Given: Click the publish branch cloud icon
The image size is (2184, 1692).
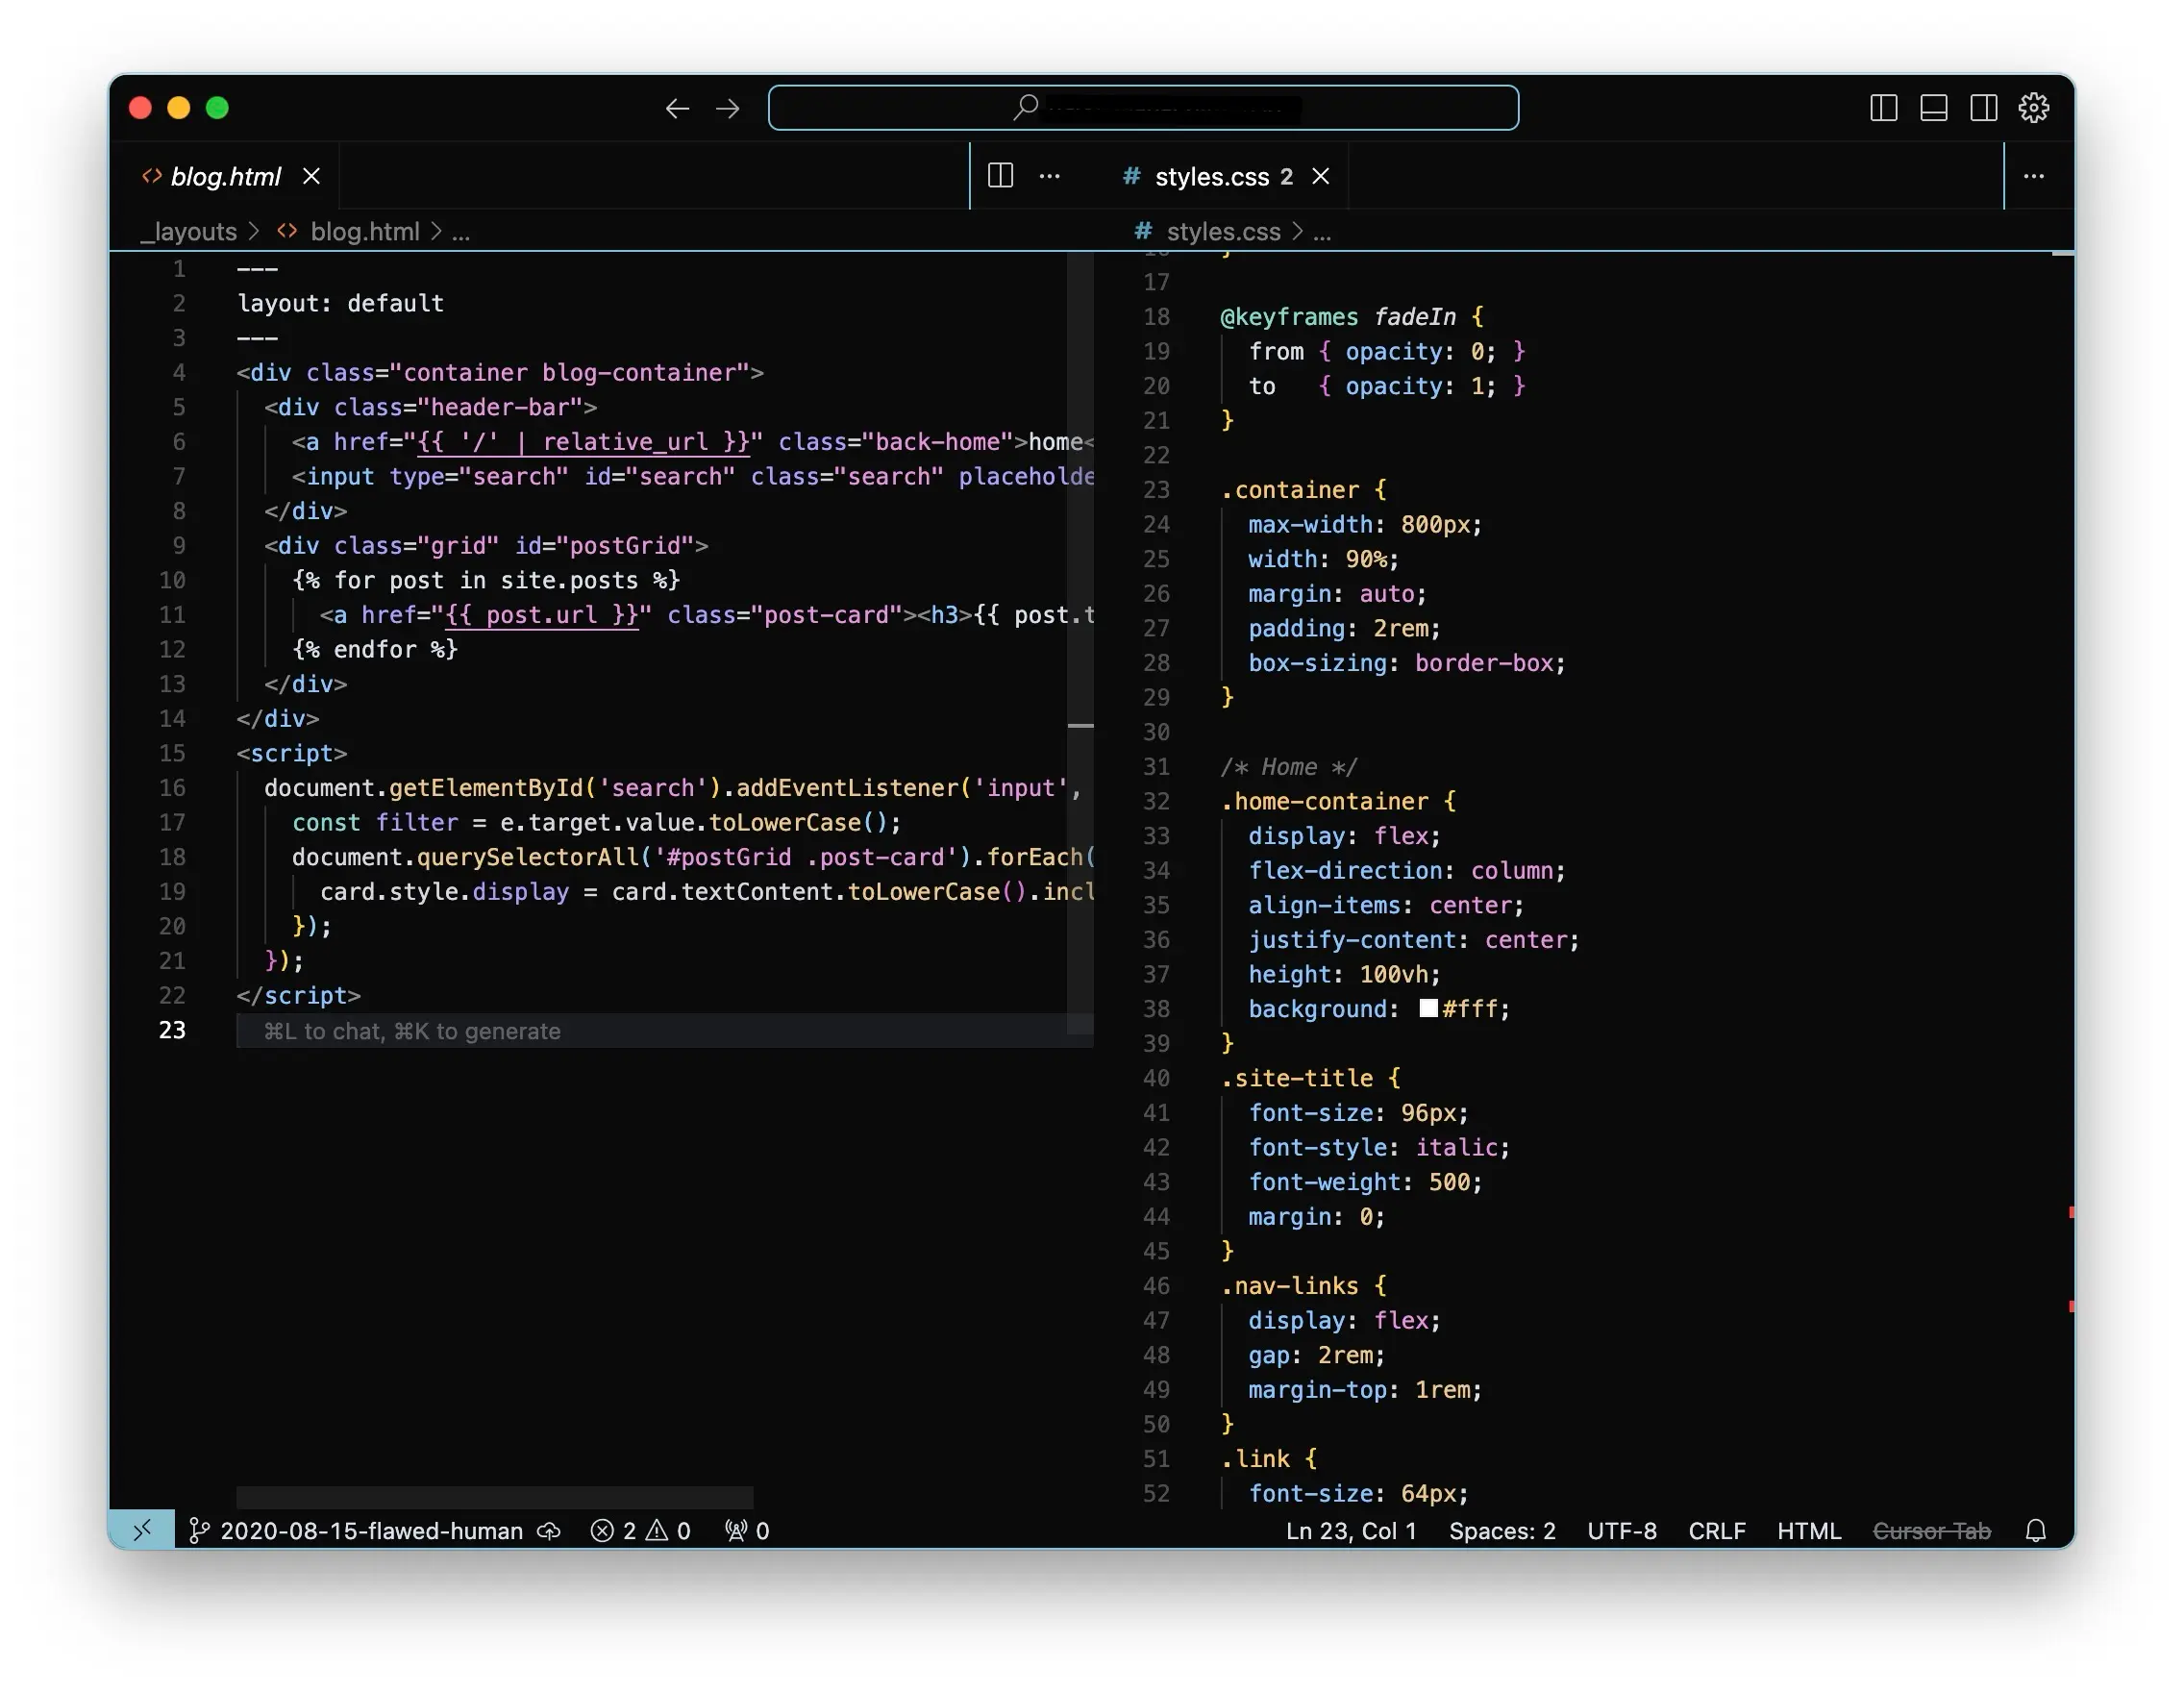Looking at the screenshot, I should (x=549, y=1530).
